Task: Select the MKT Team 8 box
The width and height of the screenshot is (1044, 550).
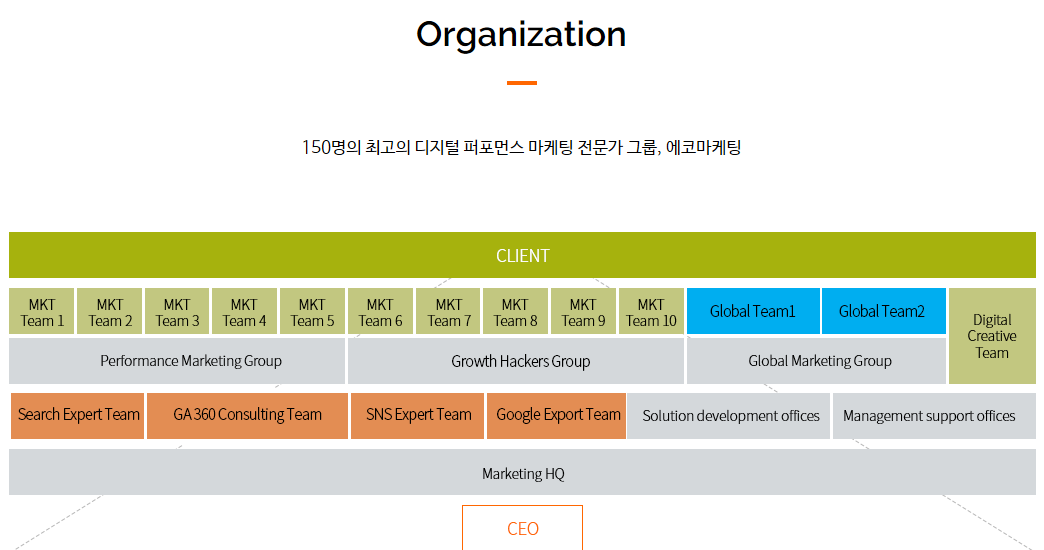Action: 515,311
